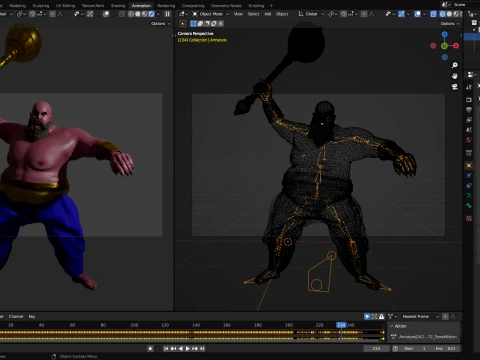Select wireframe shading in the left viewport
The image size is (480, 360).
pyautogui.click(x=131, y=14)
